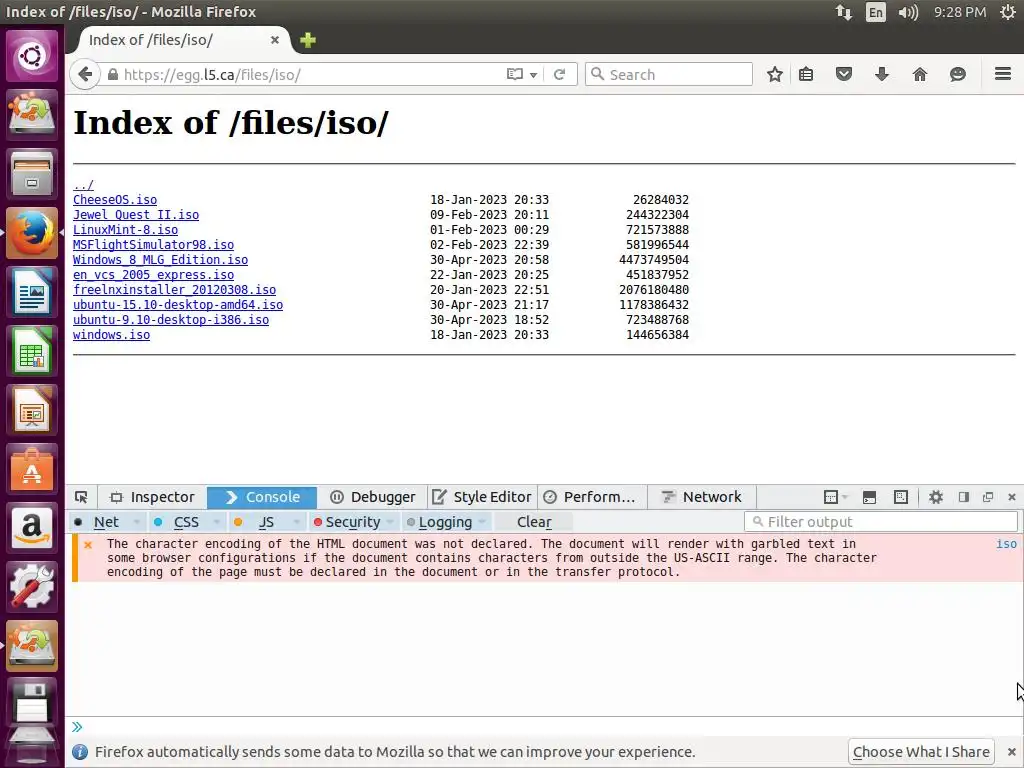Launch LibreOffice Calc from launcher
This screenshot has width=1024, height=768.
32,351
